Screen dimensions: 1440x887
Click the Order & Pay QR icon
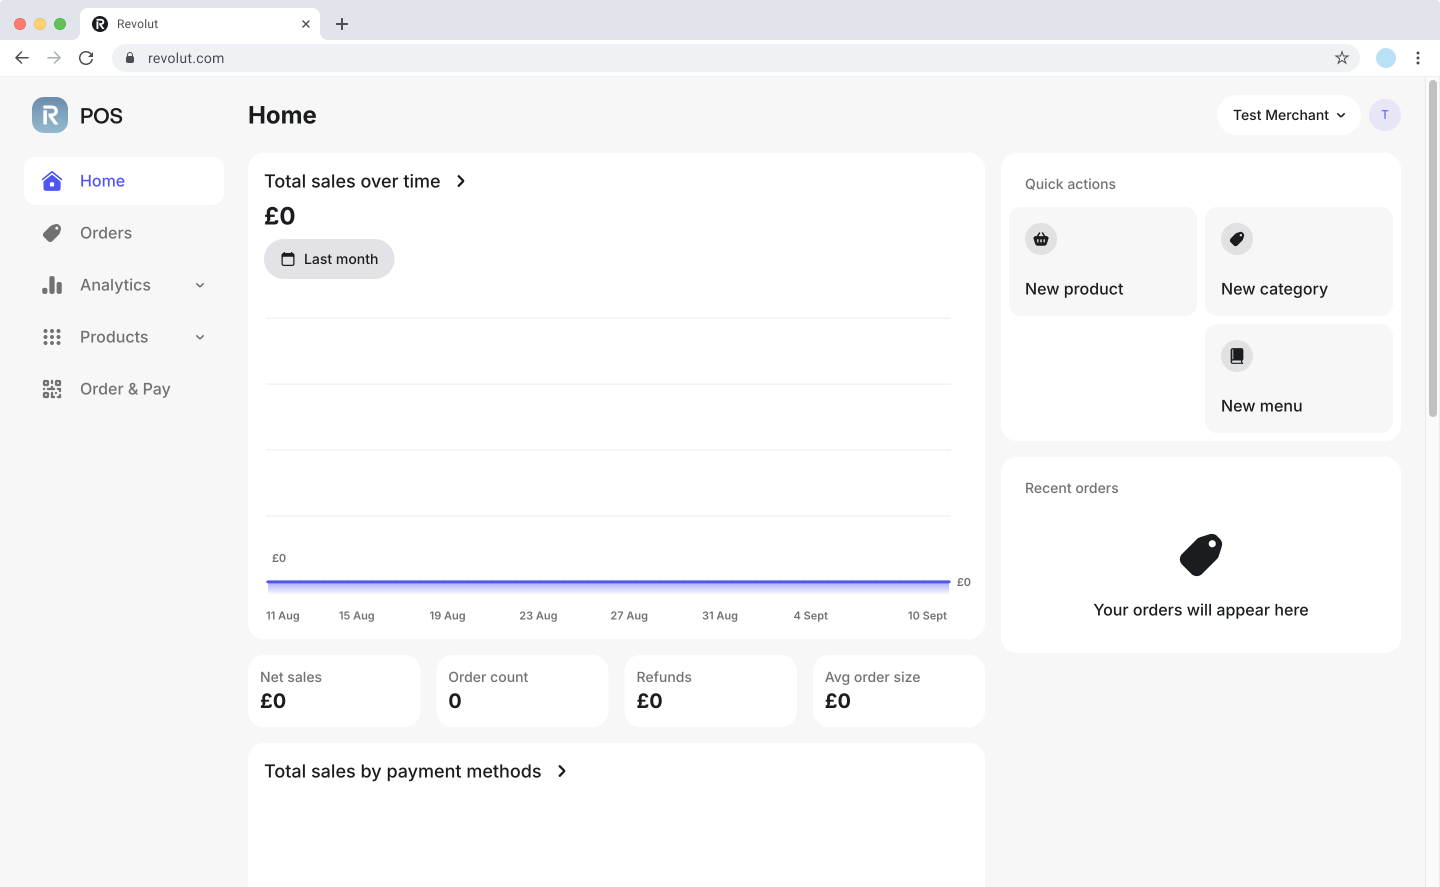[x=52, y=389]
